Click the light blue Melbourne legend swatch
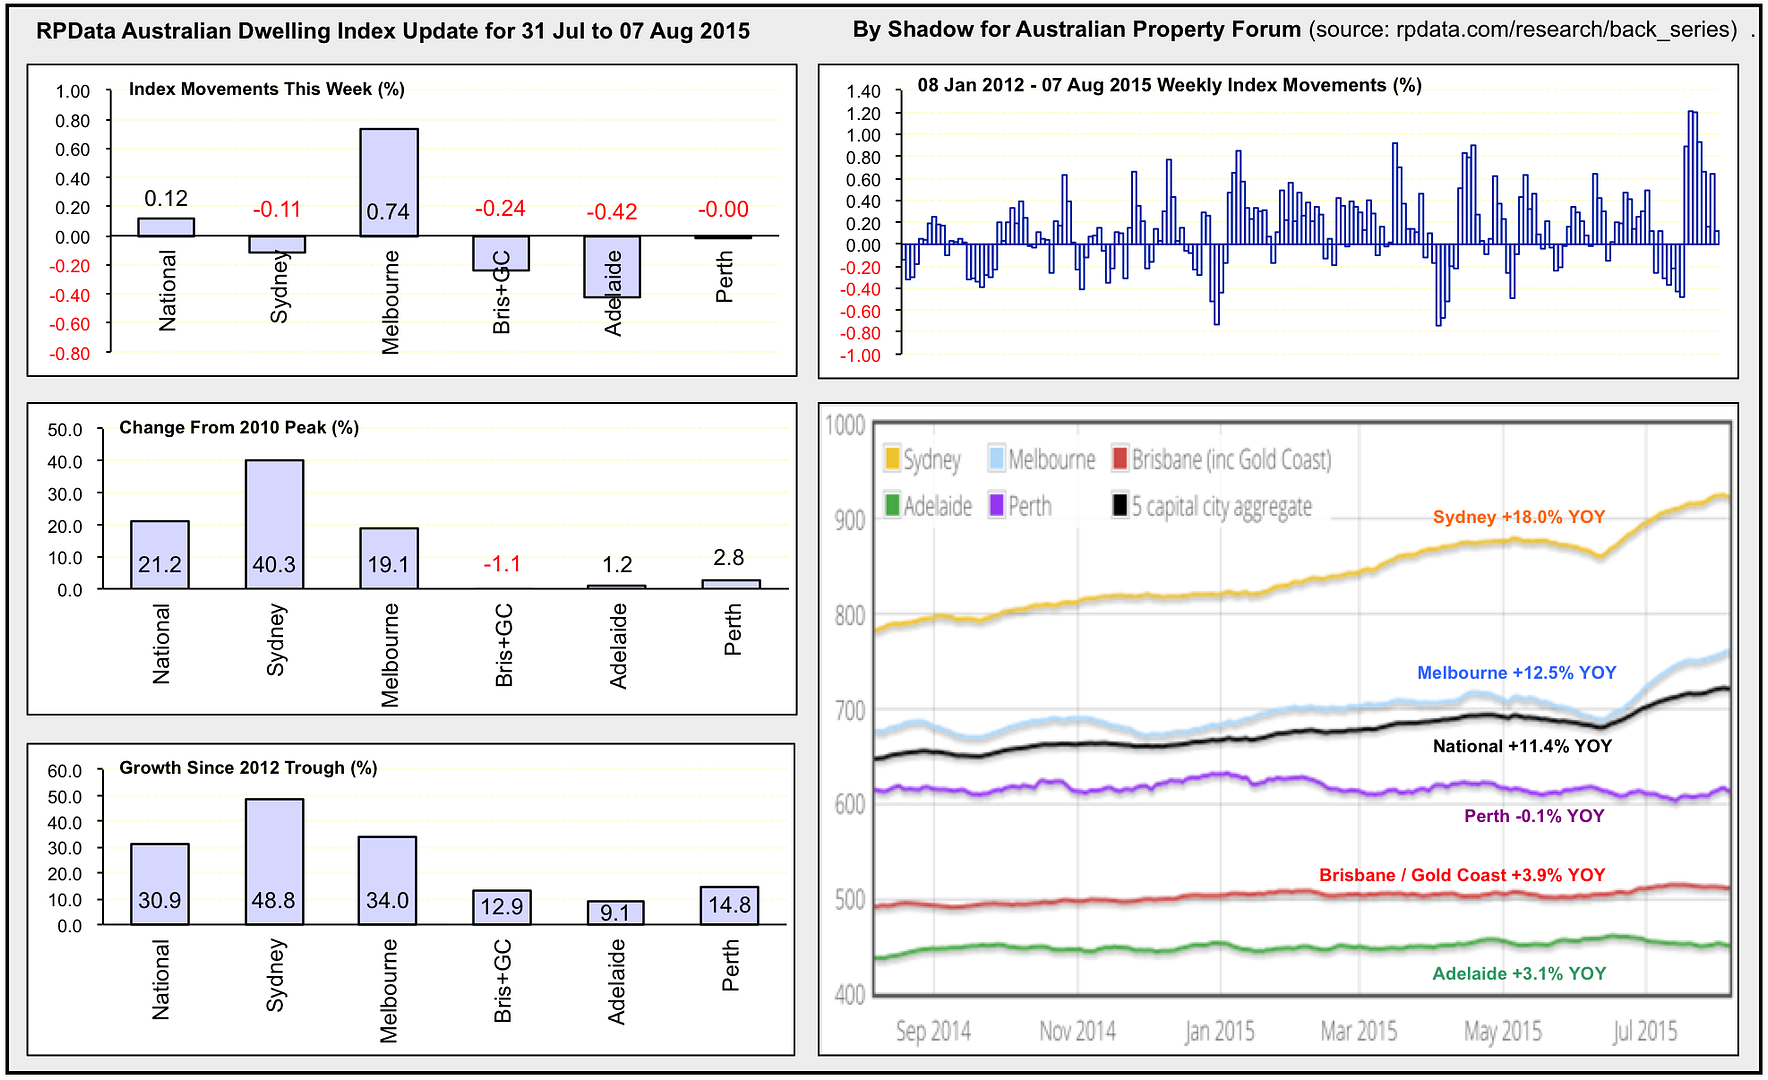The width and height of the screenshot is (1768, 1080). click(996, 459)
